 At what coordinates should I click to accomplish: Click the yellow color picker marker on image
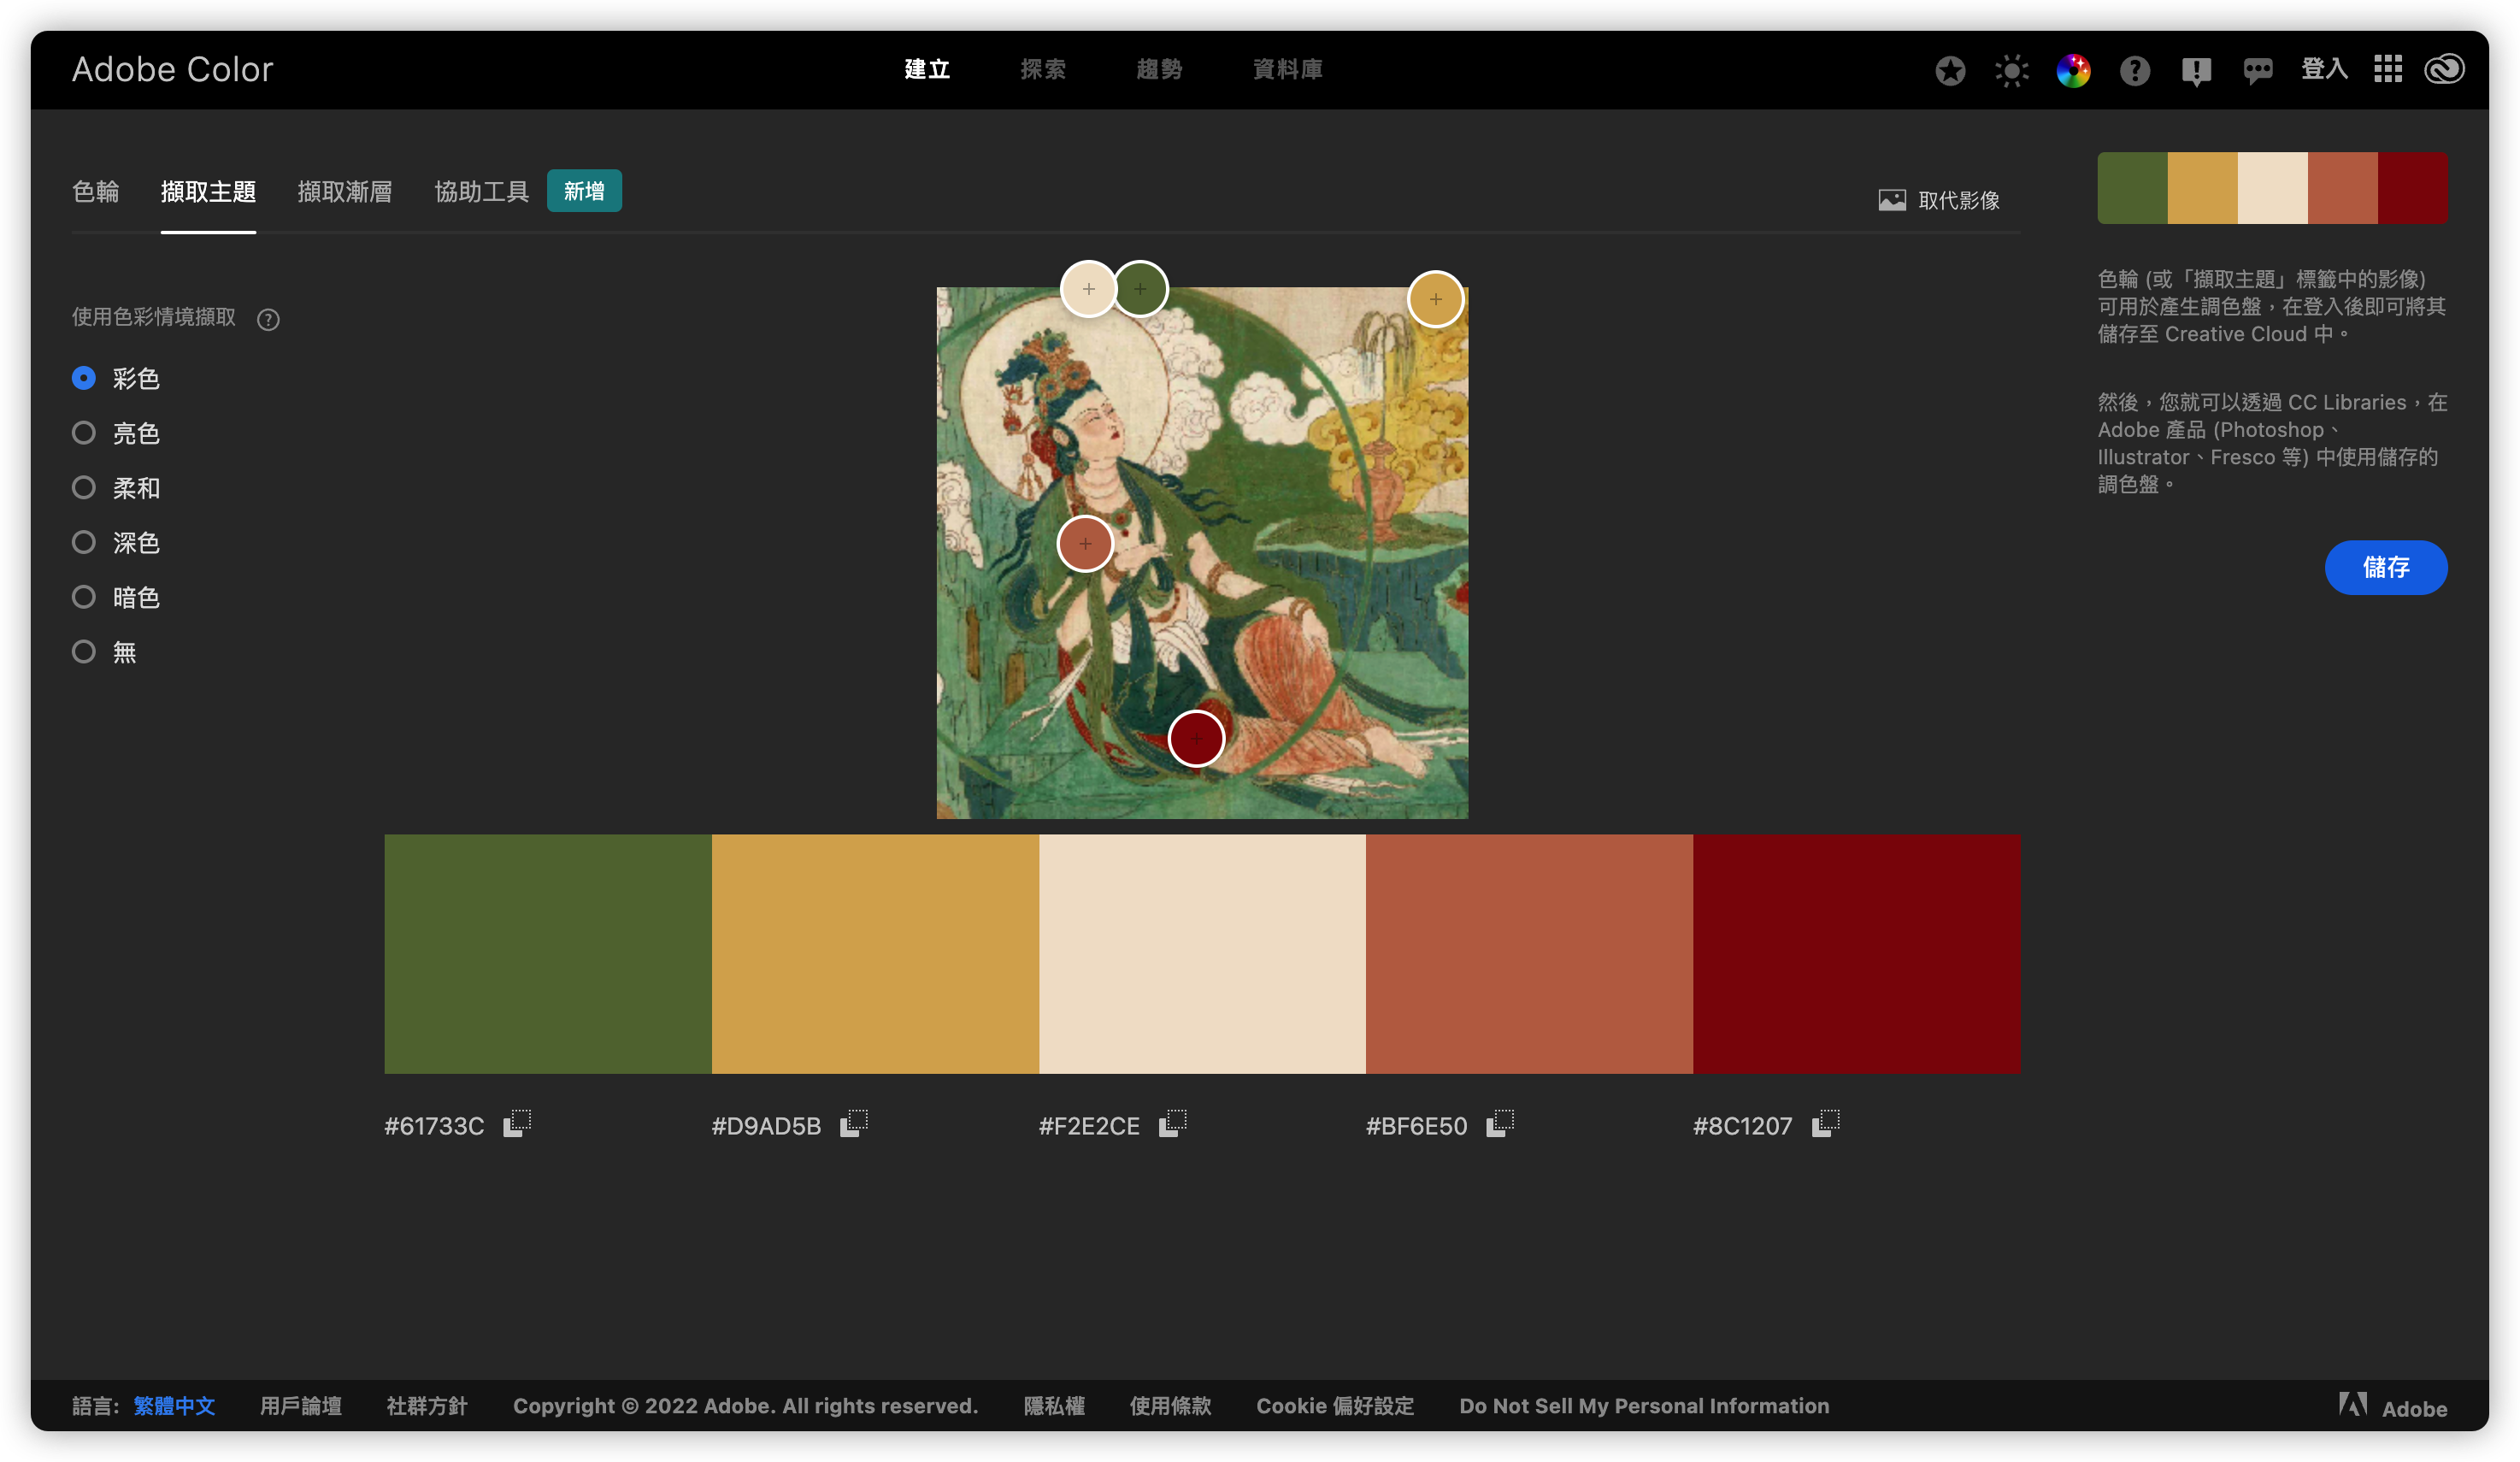(1435, 299)
